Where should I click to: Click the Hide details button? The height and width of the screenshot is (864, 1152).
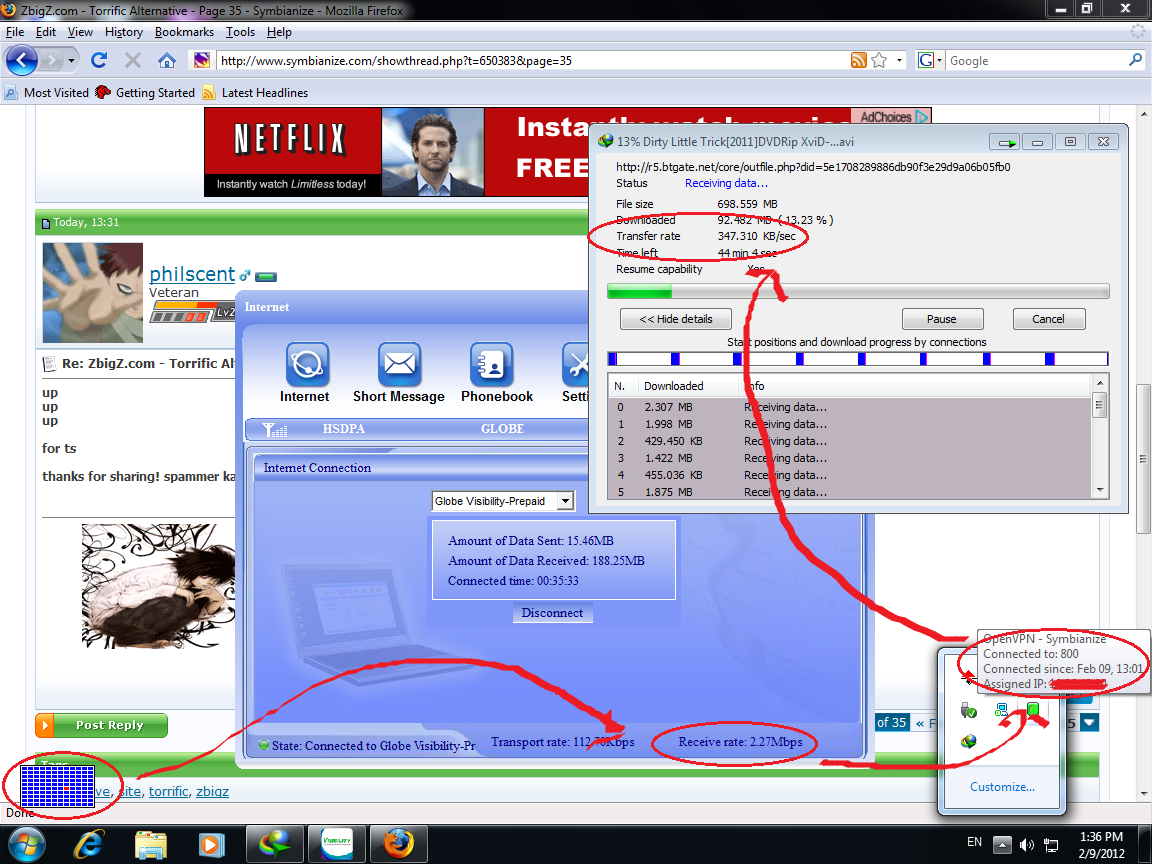[676, 319]
